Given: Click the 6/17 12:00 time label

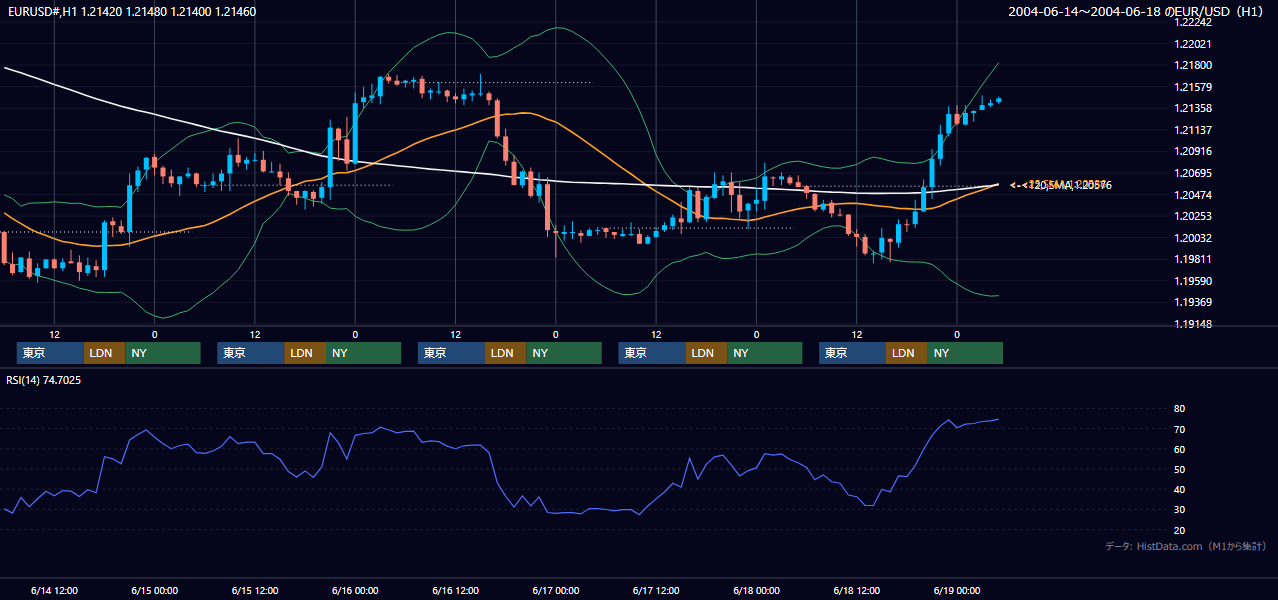Looking at the screenshot, I should pos(657,590).
